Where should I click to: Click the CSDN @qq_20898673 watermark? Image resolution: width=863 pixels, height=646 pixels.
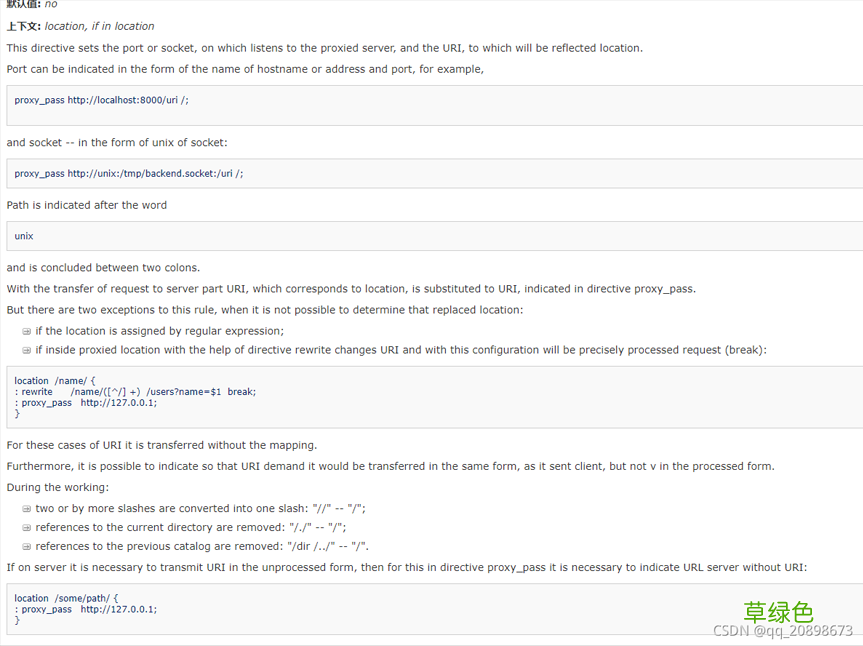783,631
